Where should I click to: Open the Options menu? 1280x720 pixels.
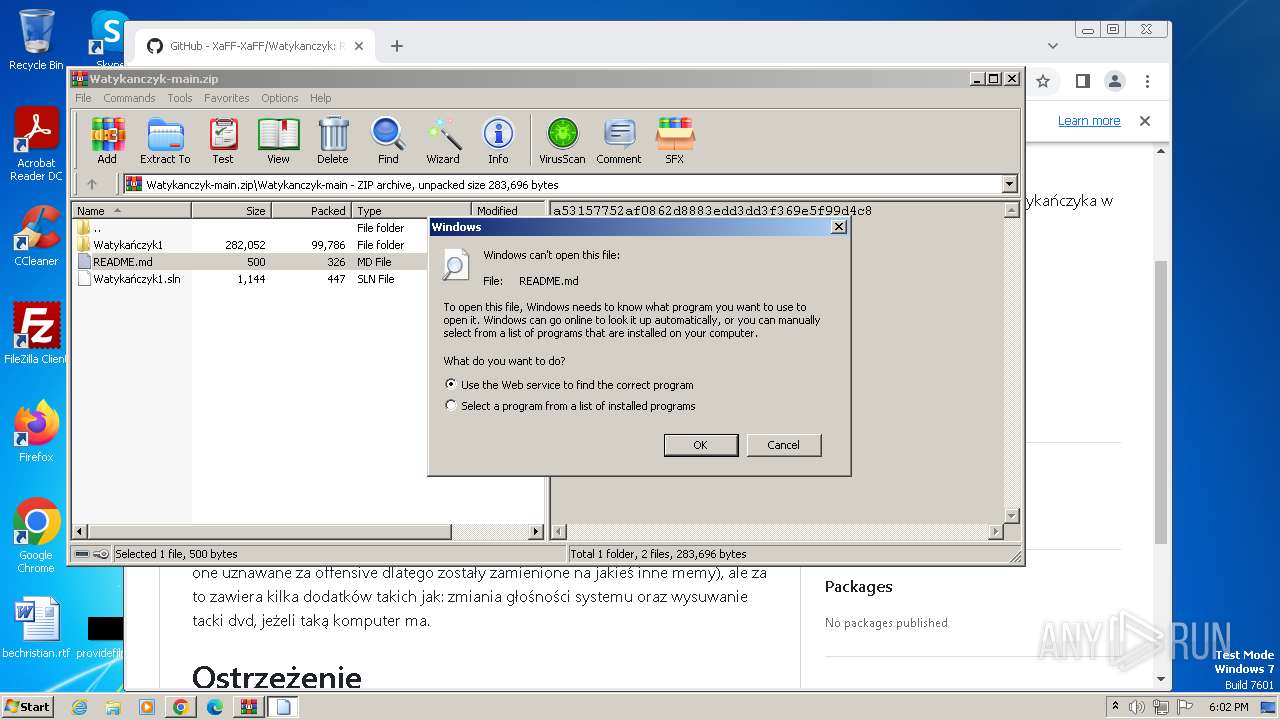point(280,98)
